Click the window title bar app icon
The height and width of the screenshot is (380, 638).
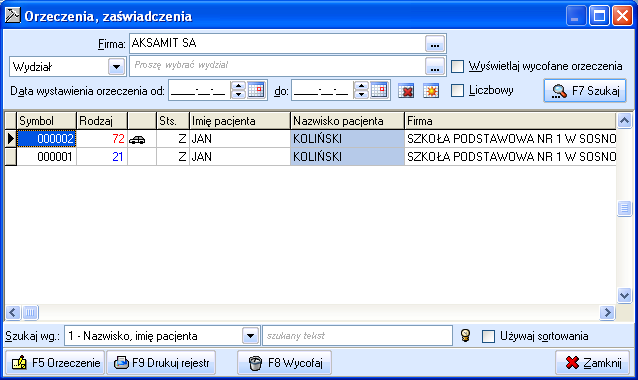pos(12,15)
